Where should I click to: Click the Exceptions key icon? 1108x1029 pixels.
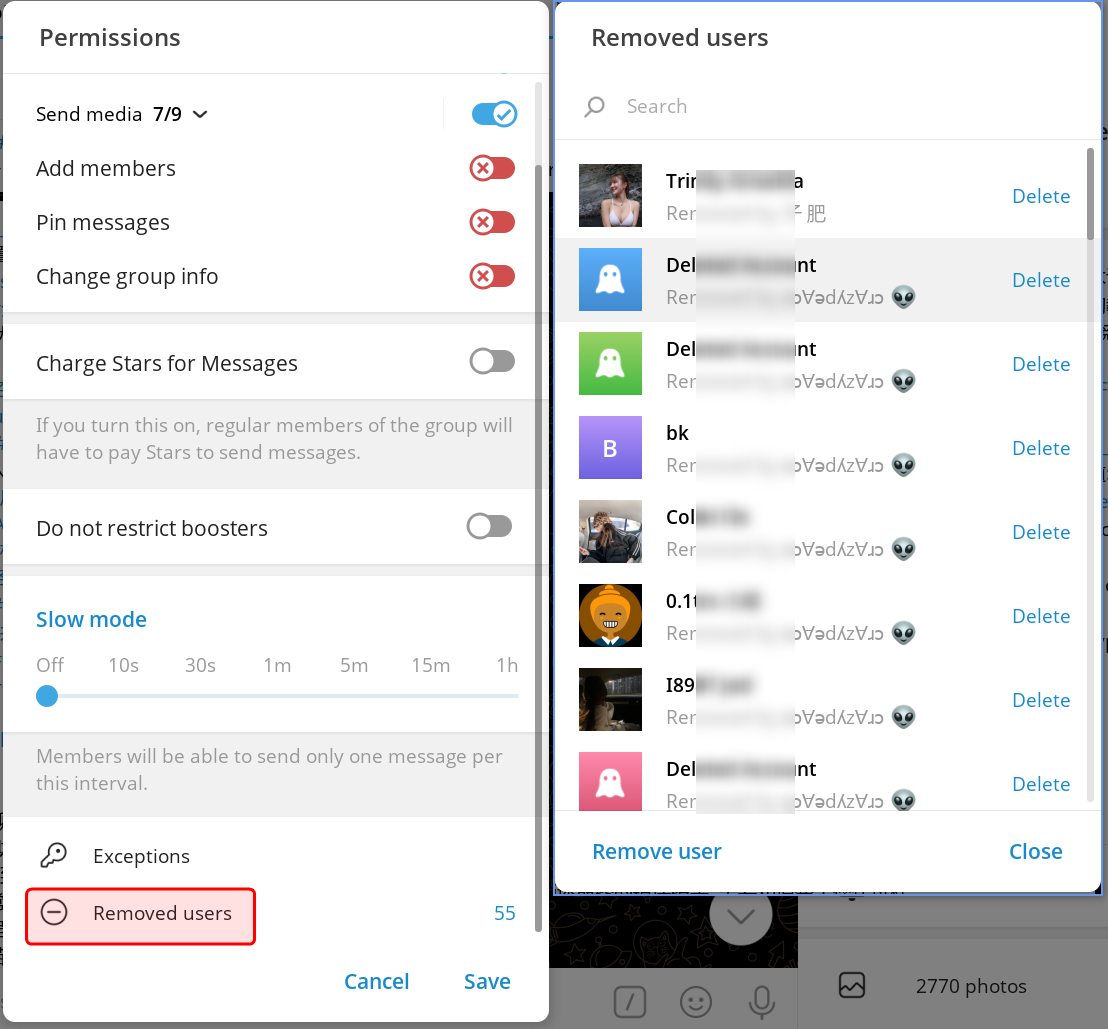coord(54,856)
